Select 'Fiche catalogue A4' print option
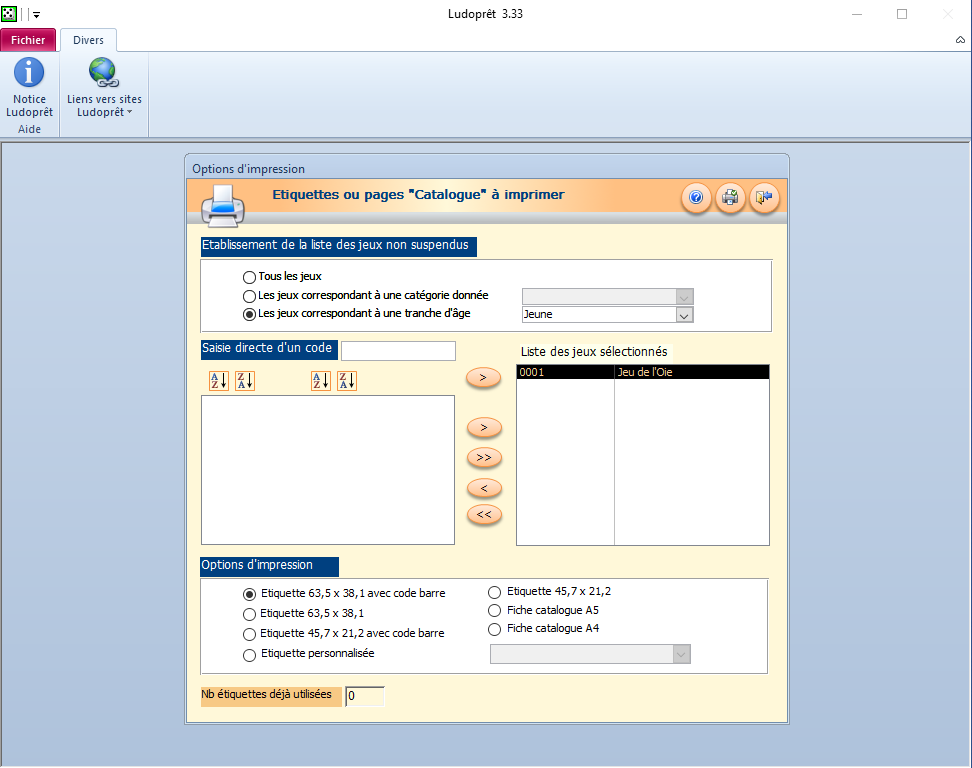972x768 pixels. [493, 629]
